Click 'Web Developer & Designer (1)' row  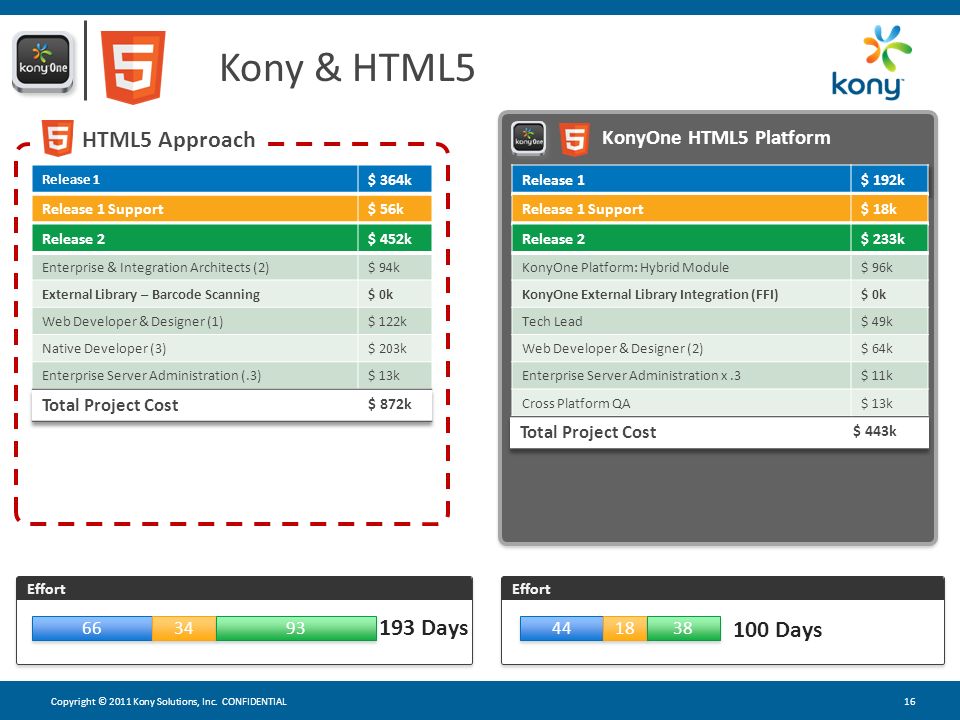pyautogui.click(x=231, y=321)
